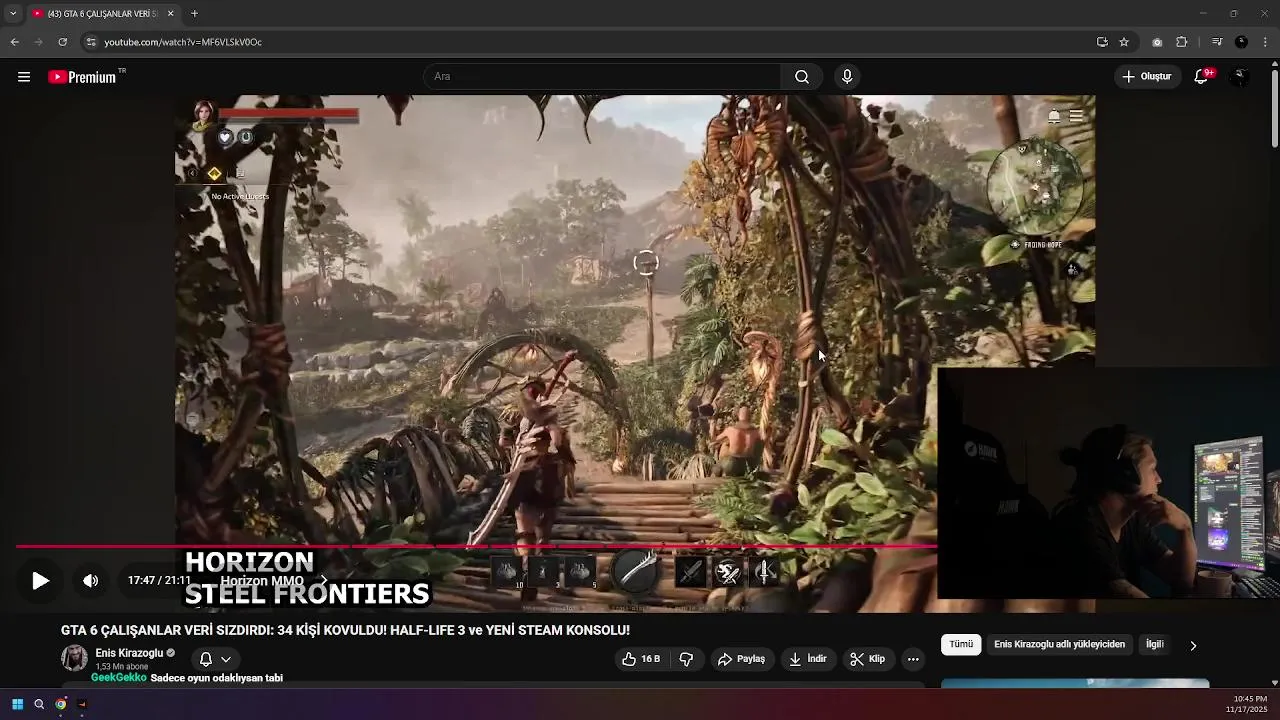Viewport: 1280px width, 720px height.
Task: Play the YouTube video
Action: [x=40, y=581]
